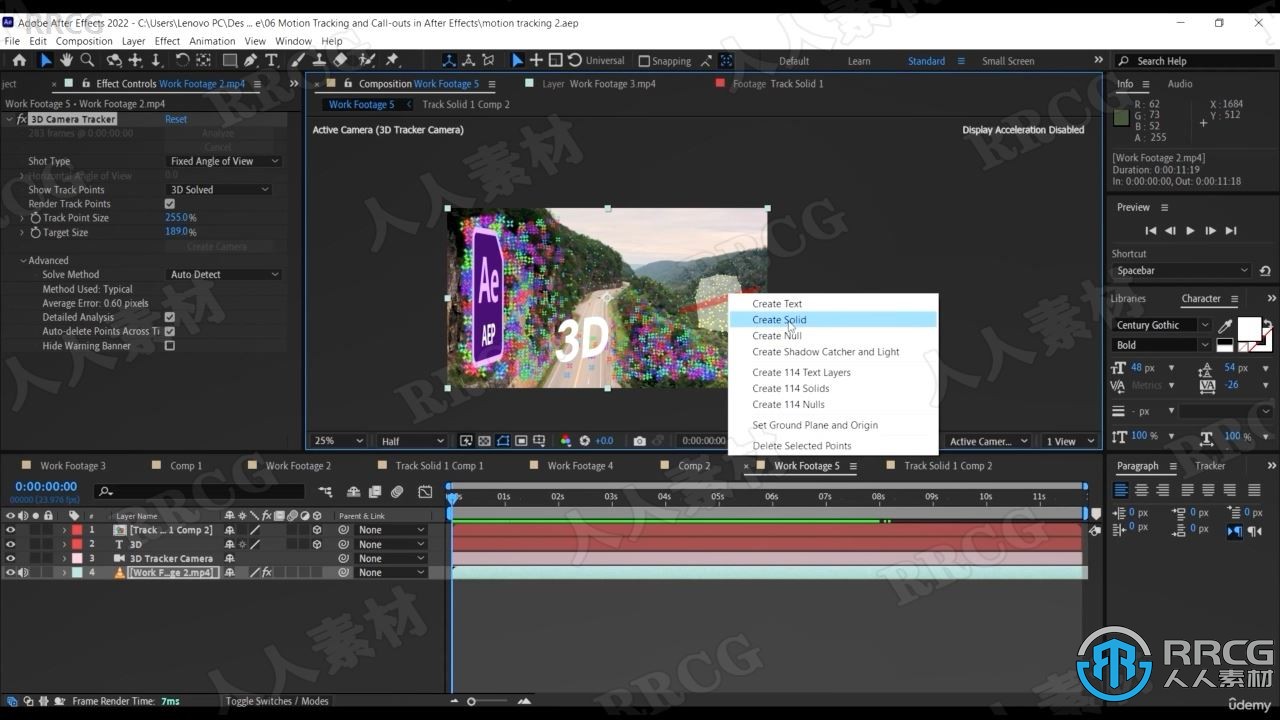Image resolution: width=1280 pixels, height=720 pixels.
Task: Click Reset for 3D Camera Tracker effect
Action: [176, 119]
